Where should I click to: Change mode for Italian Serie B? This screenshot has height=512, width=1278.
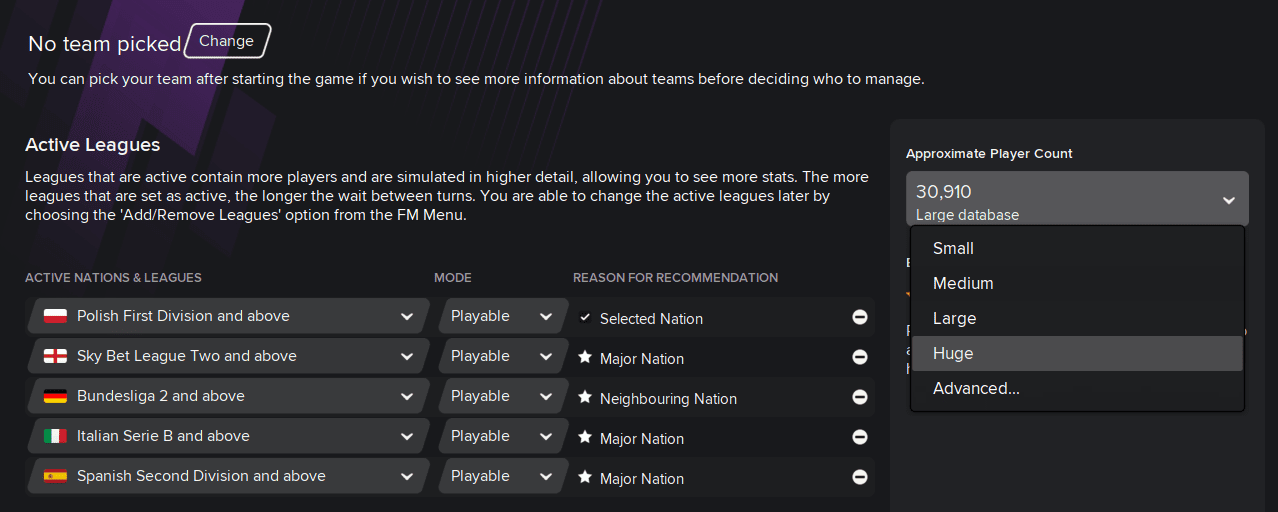coord(500,436)
